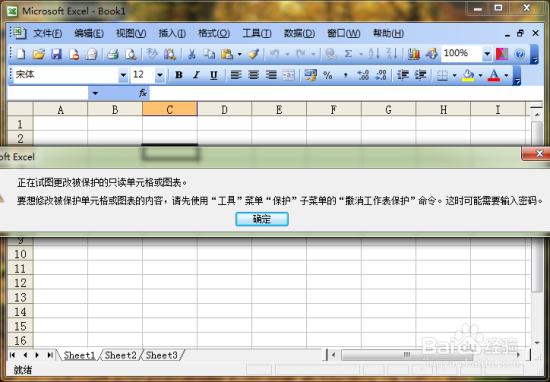This screenshot has height=382, width=550.
Task: Toggle Bold formatting
Action: point(179,75)
